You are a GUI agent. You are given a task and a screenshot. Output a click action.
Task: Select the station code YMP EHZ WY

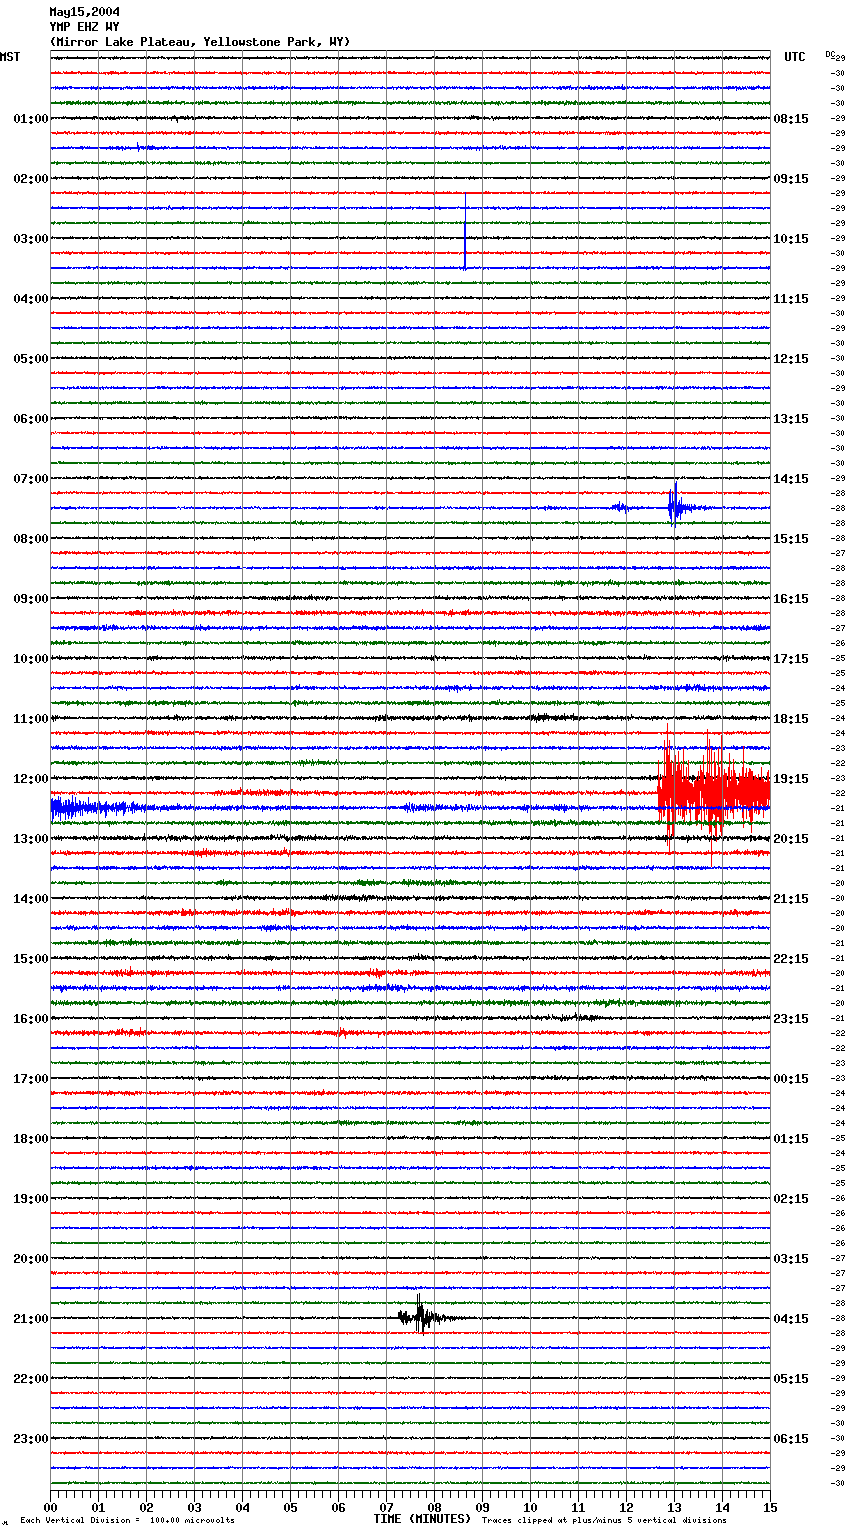pyautogui.click(x=84, y=27)
